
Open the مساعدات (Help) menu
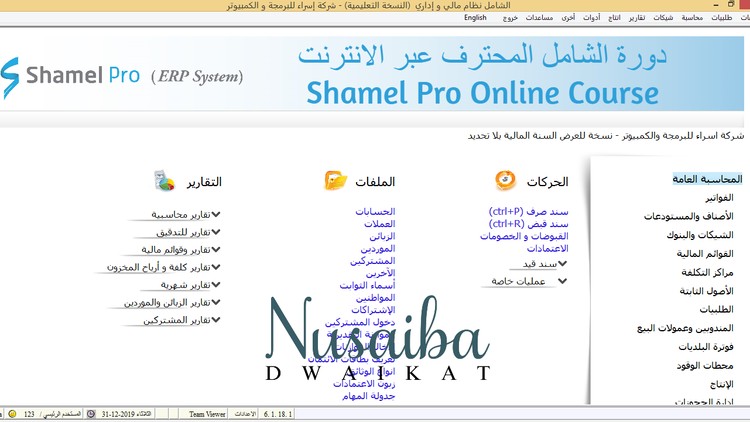539,18
